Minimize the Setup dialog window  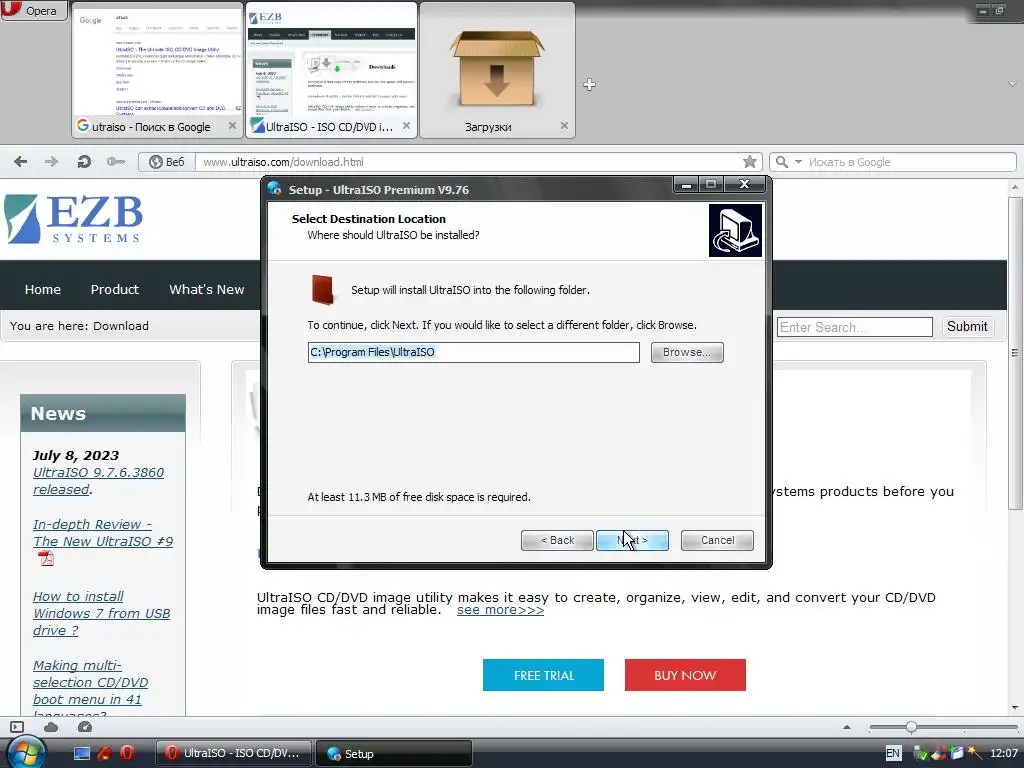click(x=686, y=185)
